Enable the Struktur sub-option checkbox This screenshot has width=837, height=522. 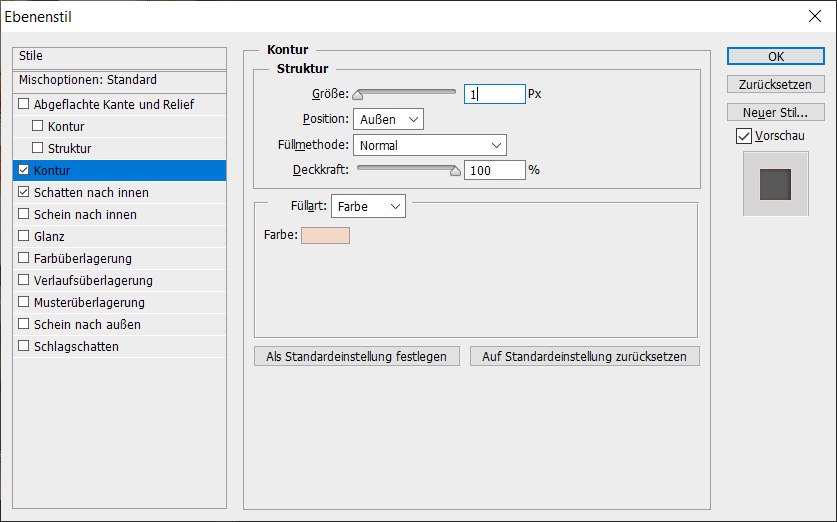coord(37,147)
